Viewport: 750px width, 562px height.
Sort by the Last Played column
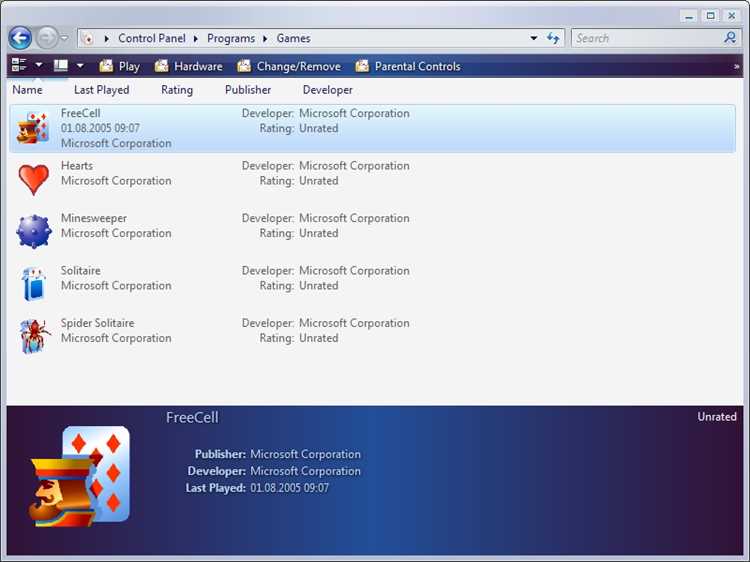(x=101, y=90)
